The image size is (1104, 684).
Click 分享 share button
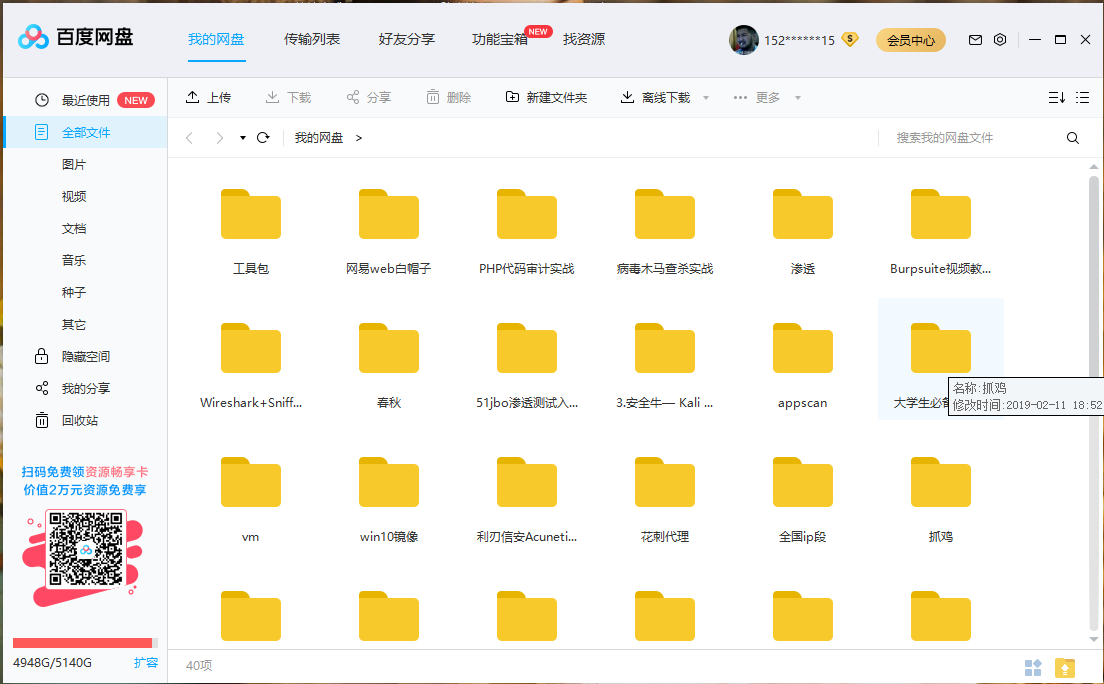[x=369, y=97]
